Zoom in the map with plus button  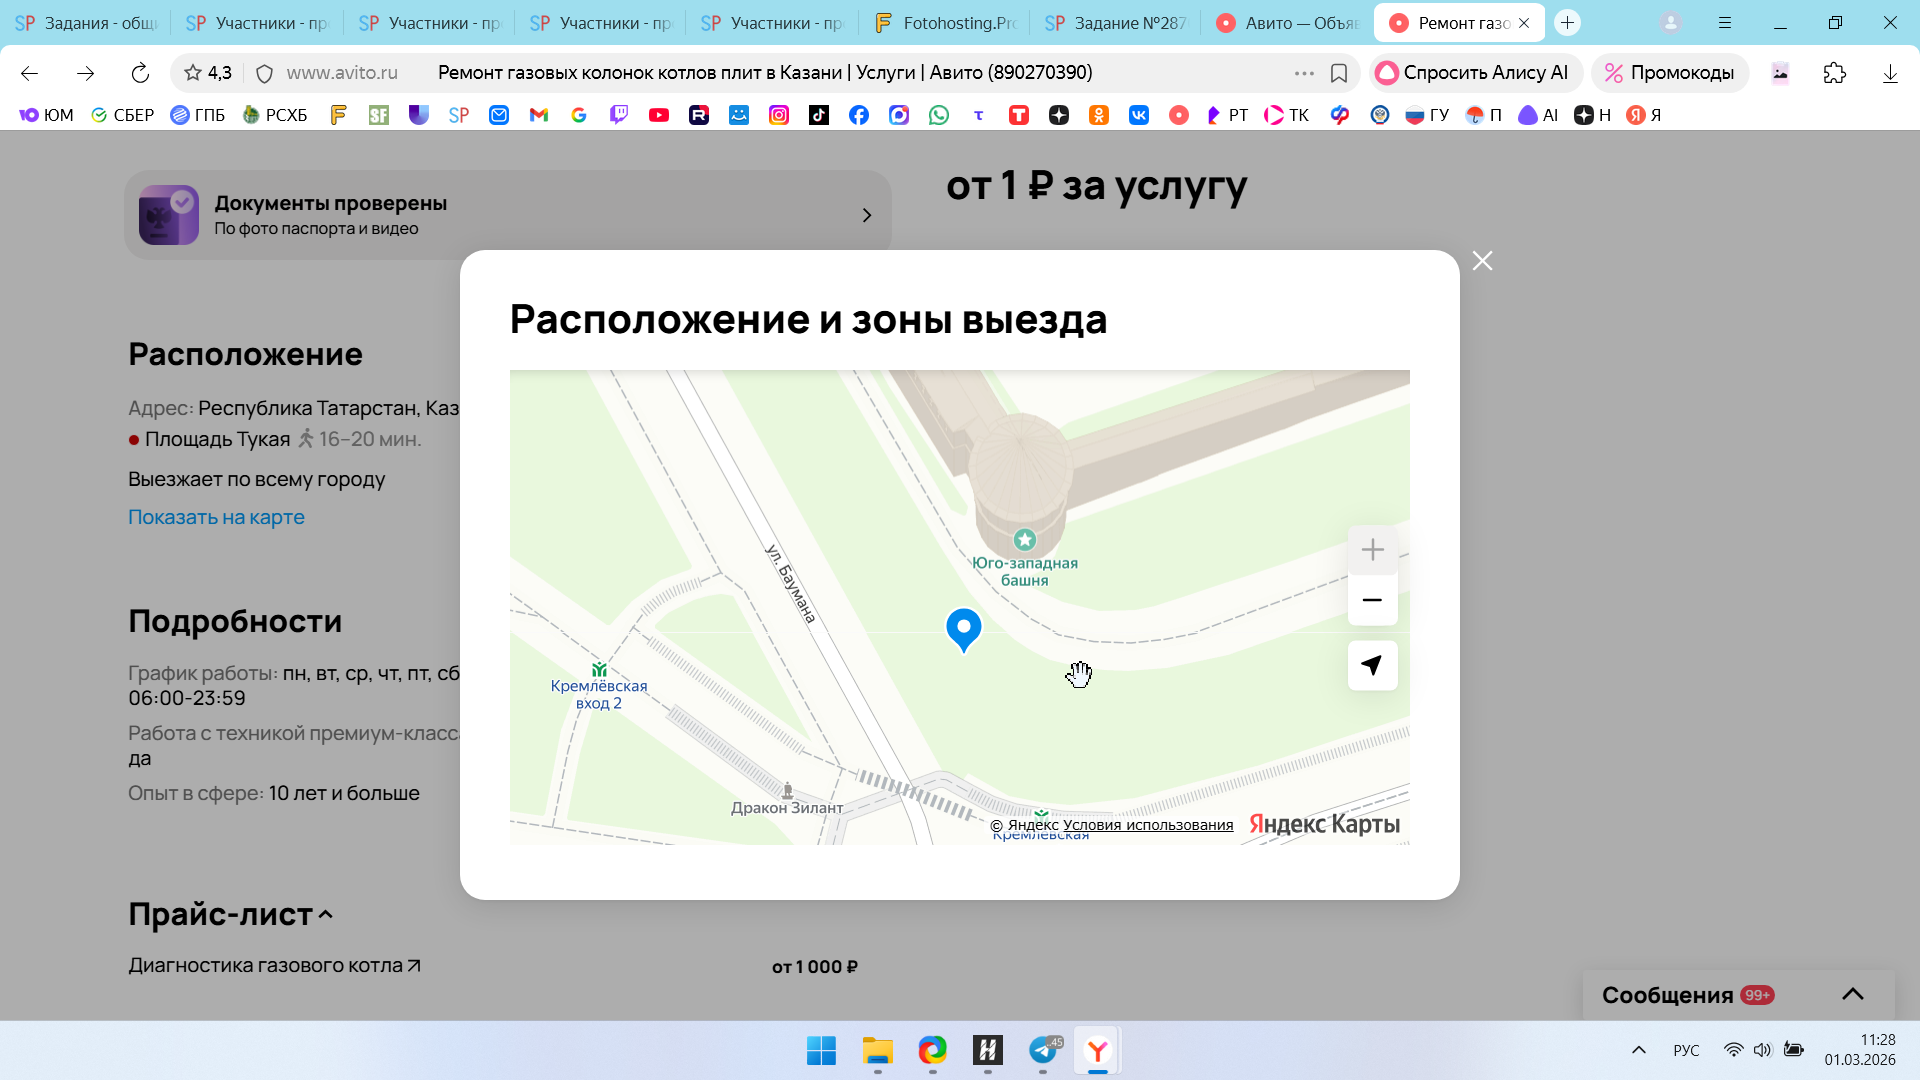point(1372,549)
